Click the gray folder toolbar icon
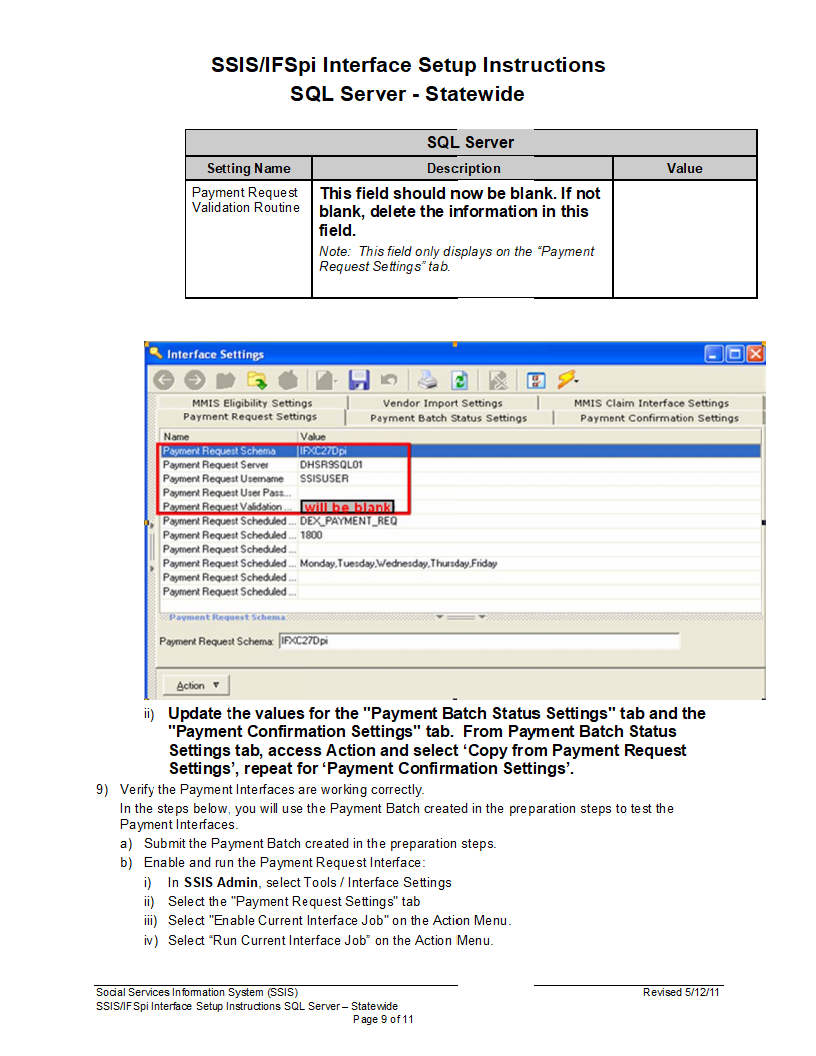The image size is (816, 1056). pyautogui.click(x=226, y=381)
